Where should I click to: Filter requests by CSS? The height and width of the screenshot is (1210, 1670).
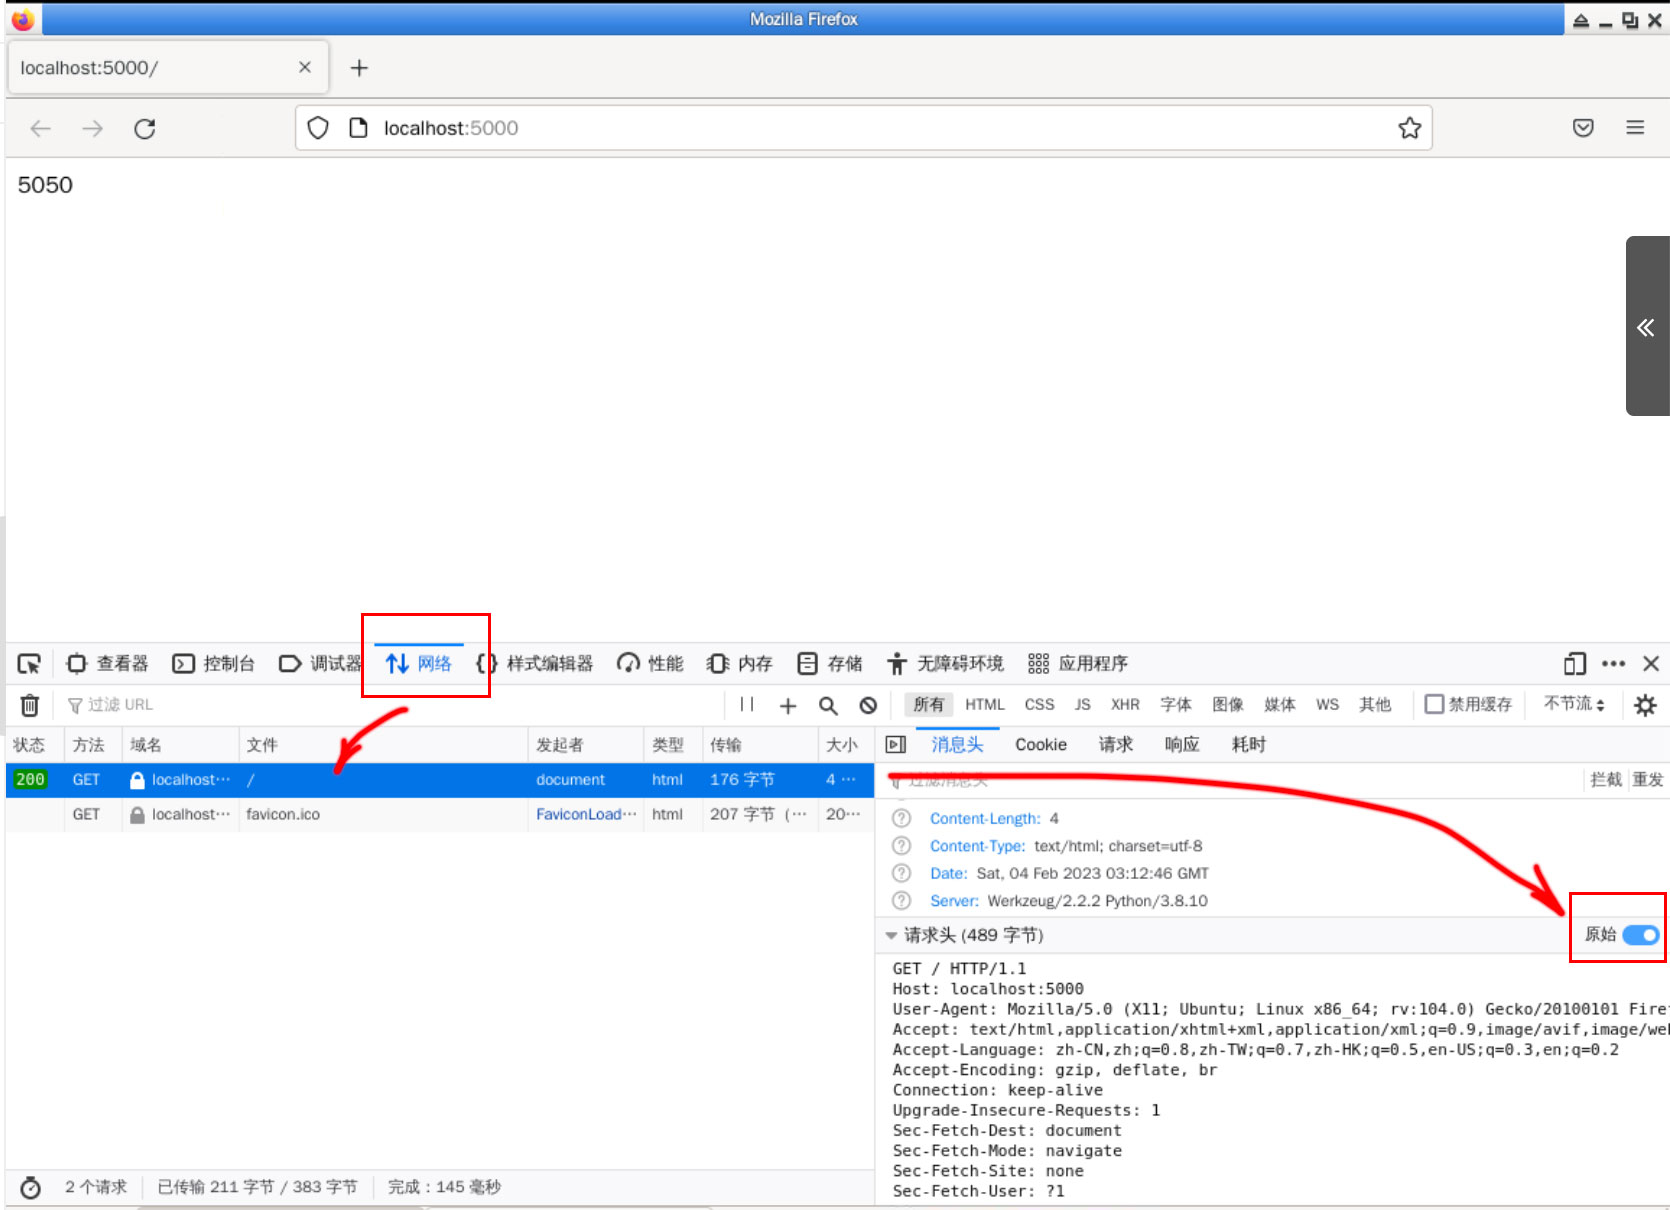[1040, 705]
